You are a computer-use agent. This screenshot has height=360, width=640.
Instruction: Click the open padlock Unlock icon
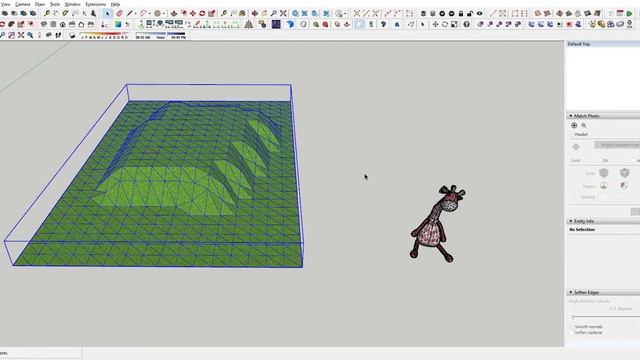click(x=470, y=13)
